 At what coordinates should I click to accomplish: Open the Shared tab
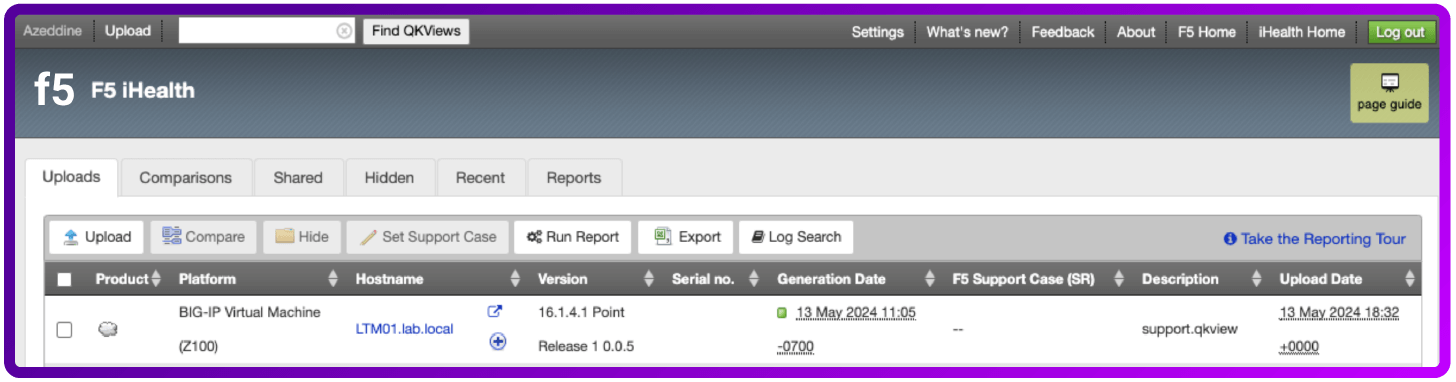(x=298, y=178)
